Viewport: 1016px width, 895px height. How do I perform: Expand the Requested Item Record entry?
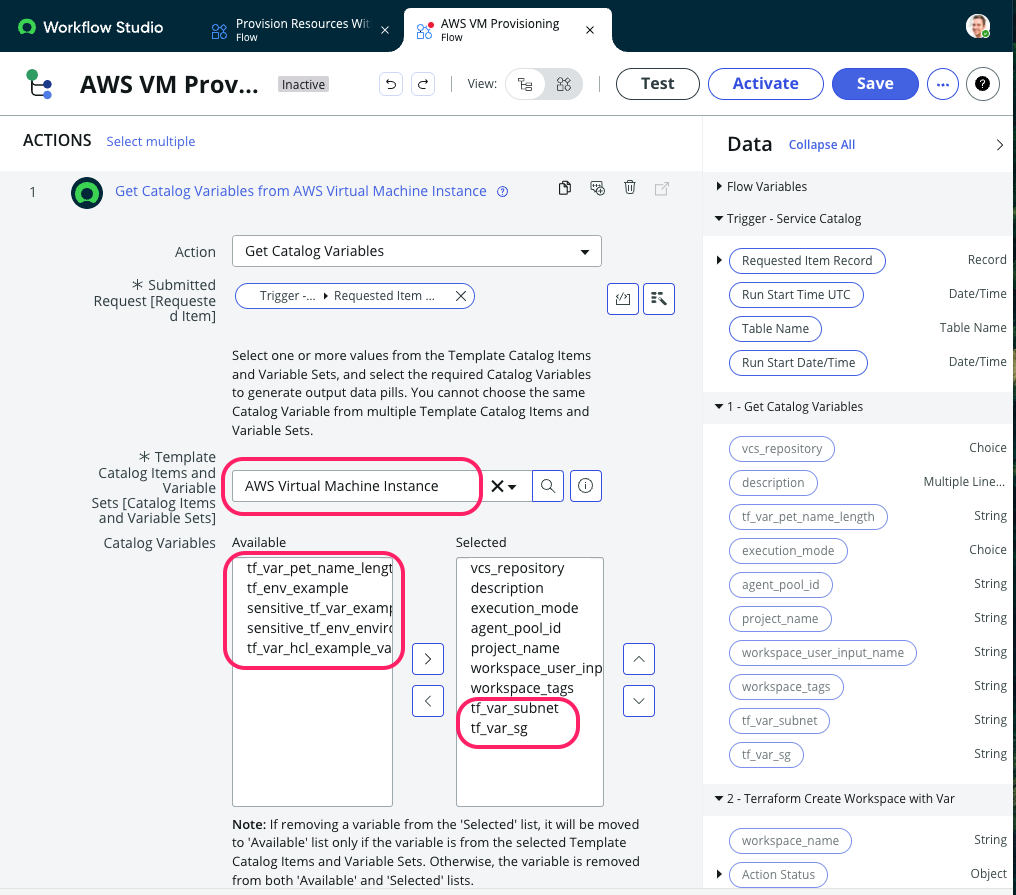tap(719, 260)
